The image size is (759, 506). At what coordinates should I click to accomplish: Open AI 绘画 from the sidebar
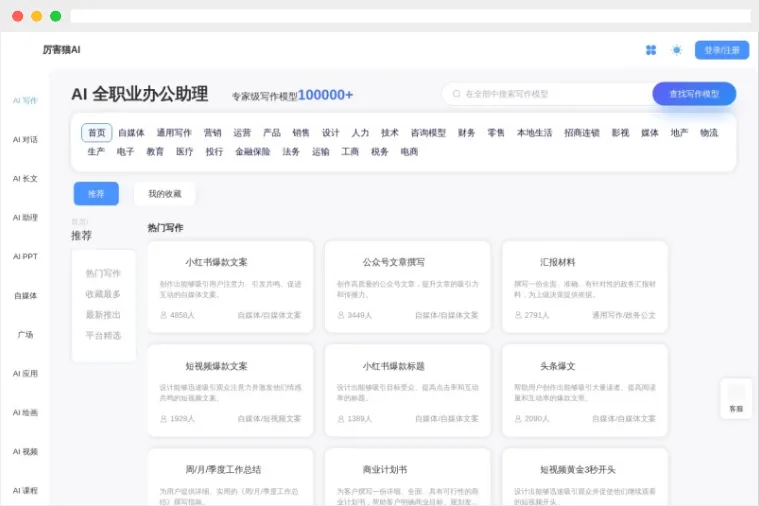point(25,413)
